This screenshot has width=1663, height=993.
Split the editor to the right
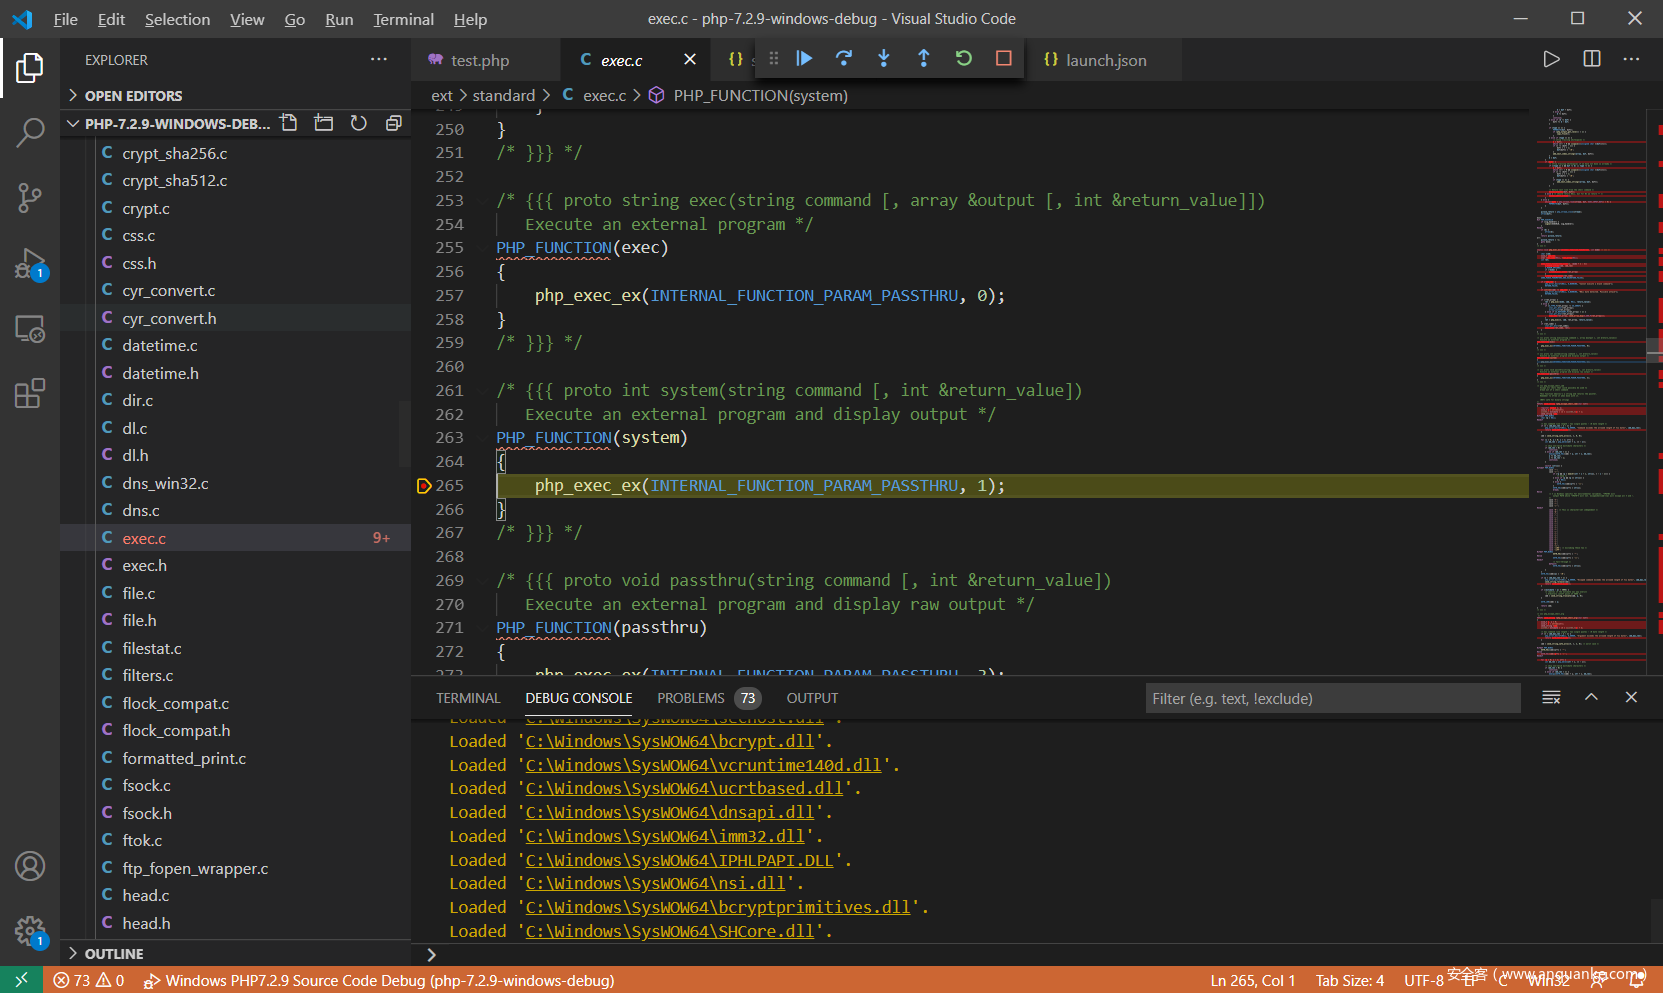tap(1592, 60)
